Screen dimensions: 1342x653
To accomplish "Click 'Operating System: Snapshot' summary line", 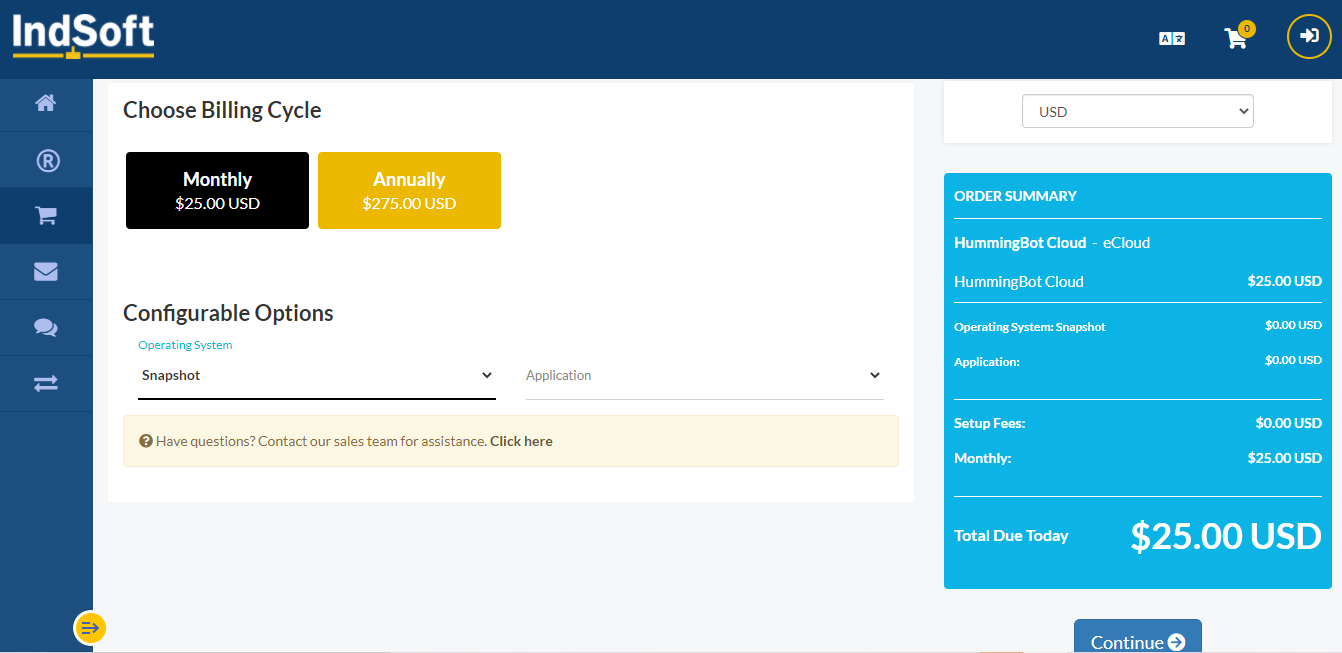I will (x=1030, y=327).
